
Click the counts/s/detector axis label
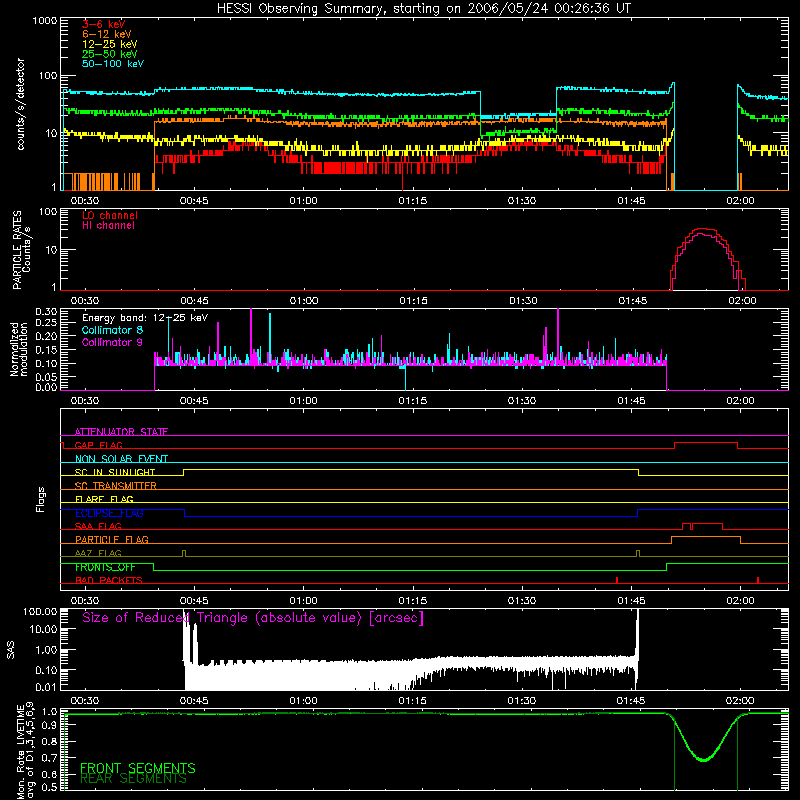click(x=21, y=104)
